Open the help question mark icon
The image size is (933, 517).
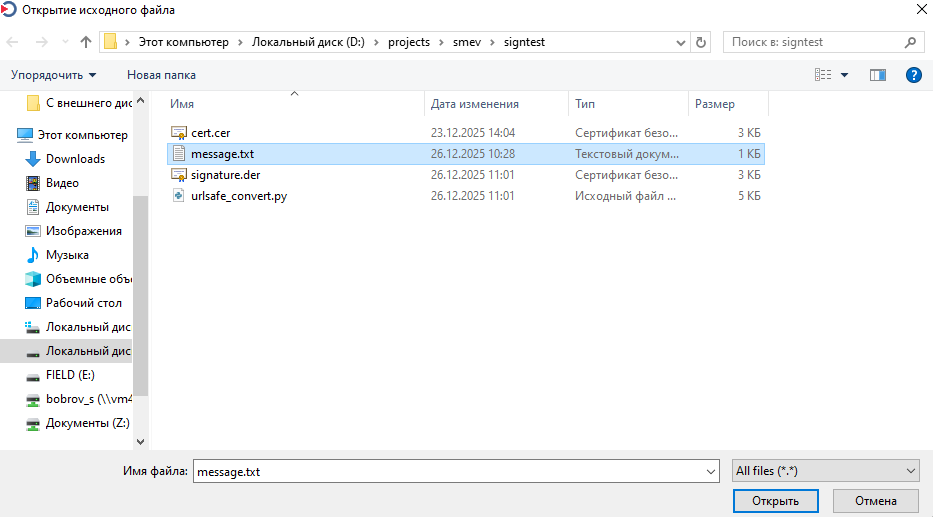(912, 75)
